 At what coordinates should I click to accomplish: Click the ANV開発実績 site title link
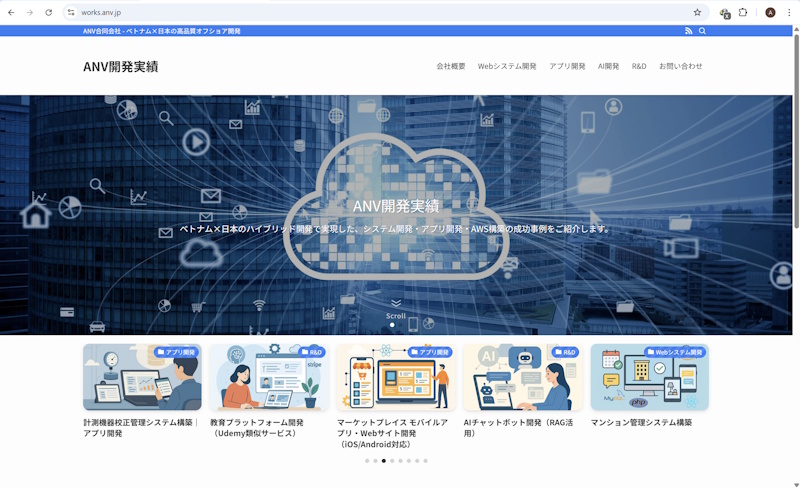(120, 67)
